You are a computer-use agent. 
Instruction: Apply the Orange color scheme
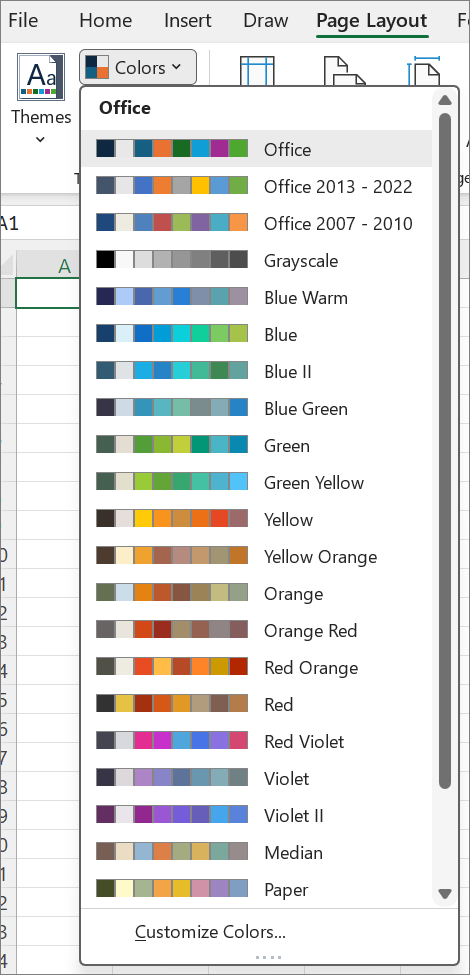(x=257, y=593)
